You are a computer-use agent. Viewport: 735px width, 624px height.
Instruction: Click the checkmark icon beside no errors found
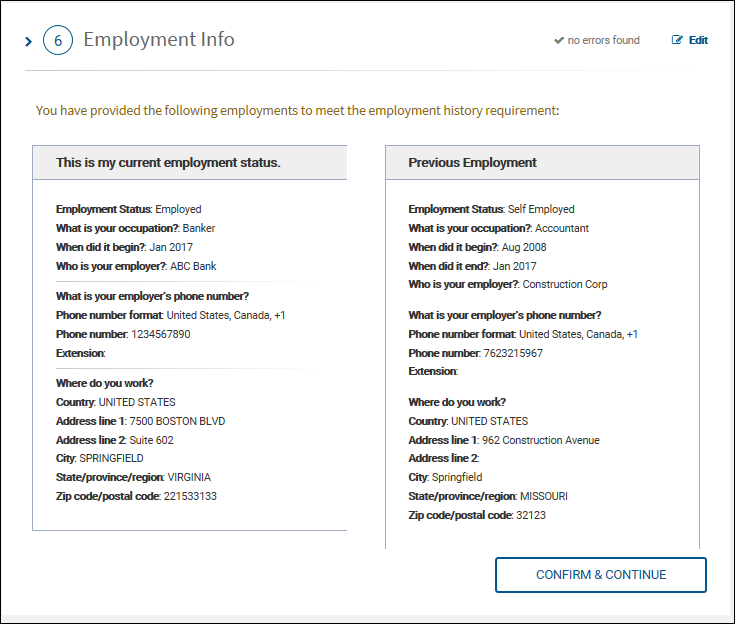559,41
